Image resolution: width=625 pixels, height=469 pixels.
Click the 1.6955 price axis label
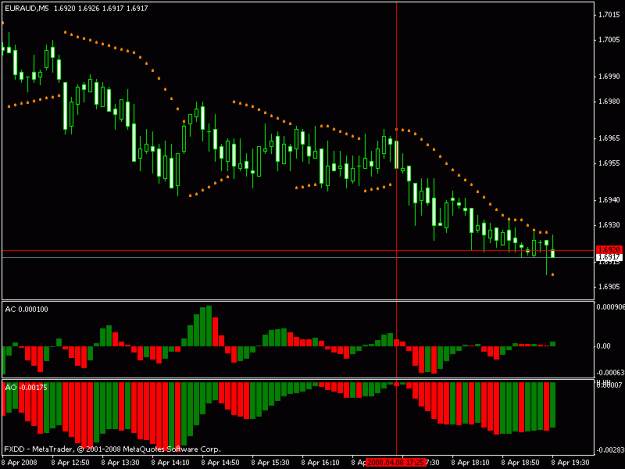609,163
